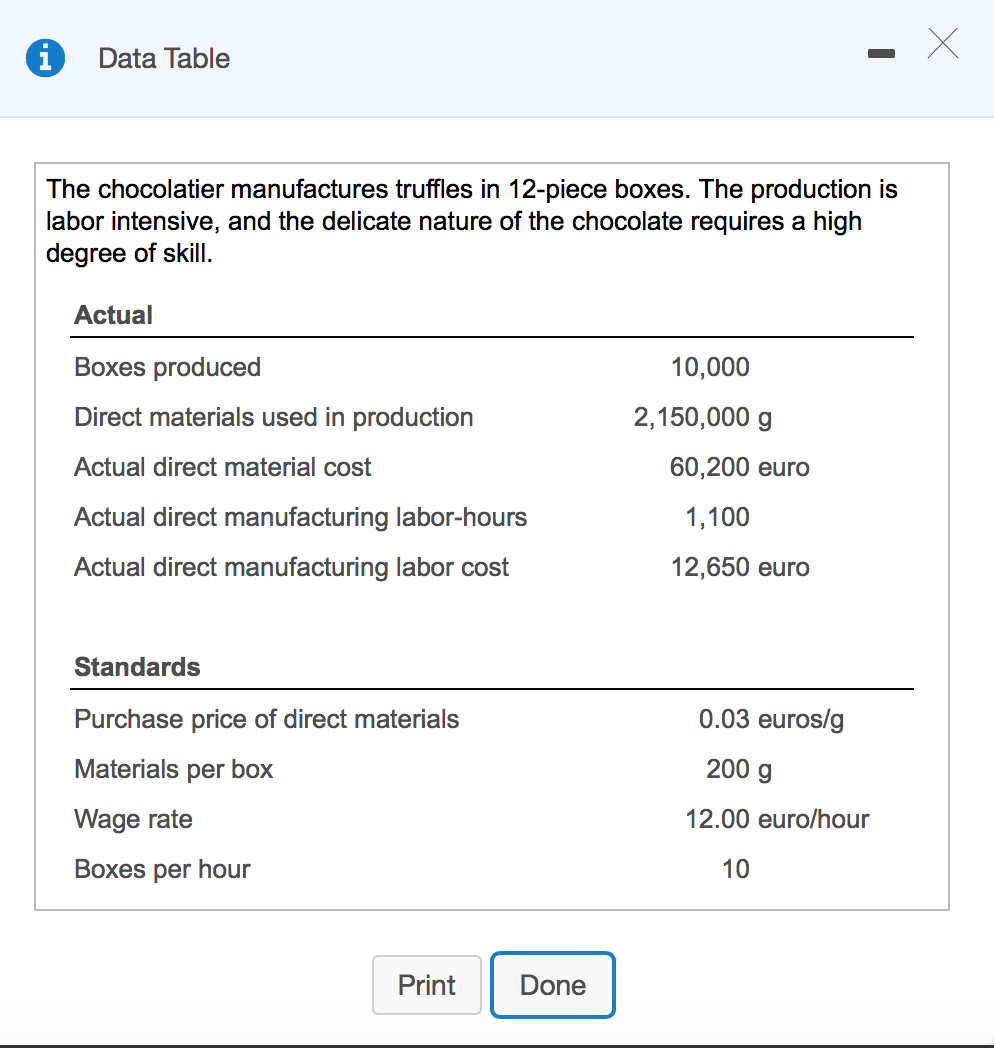Click the chocolatier description paragraph
The height and width of the screenshot is (1048, 994).
pos(472,221)
